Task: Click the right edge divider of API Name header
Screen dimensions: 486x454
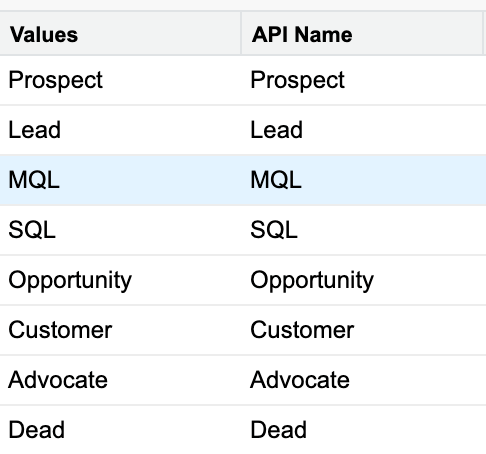Action: coord(483,33)
